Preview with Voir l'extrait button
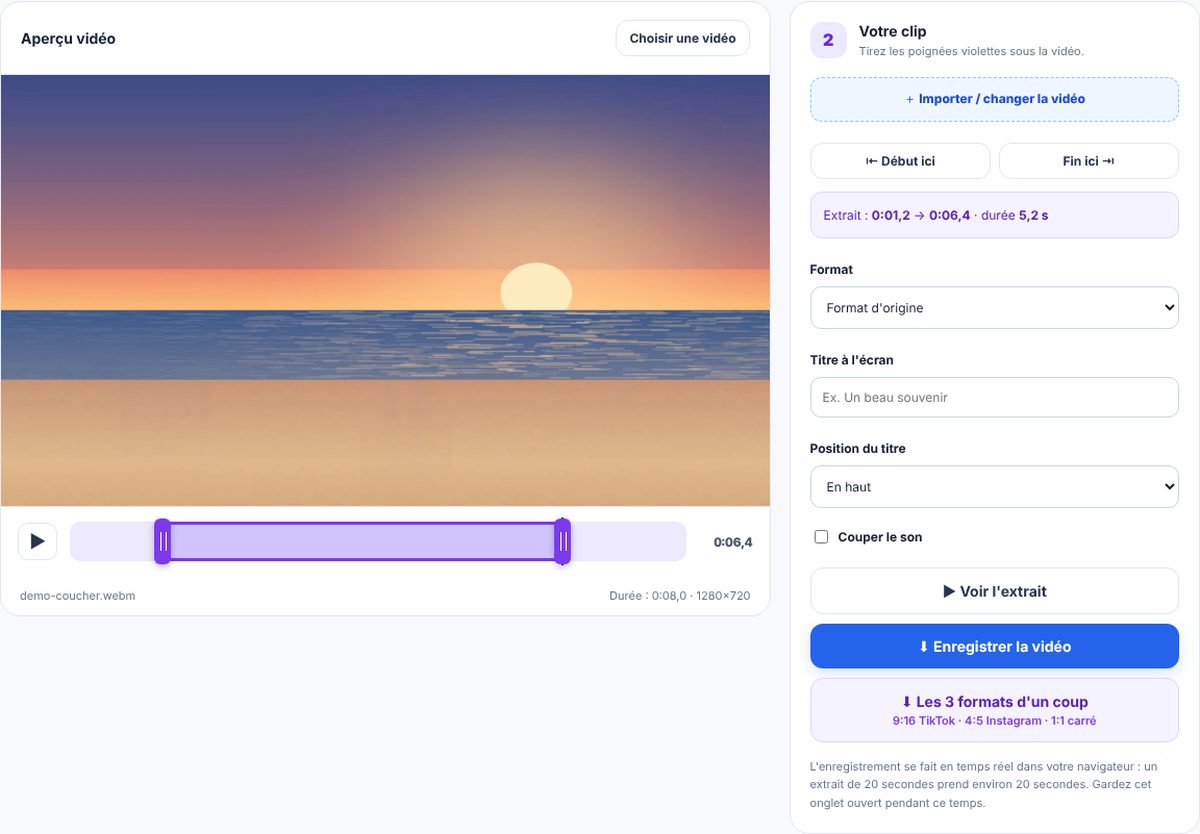This screenshot has width=1200, height=834. pos(994,591)
